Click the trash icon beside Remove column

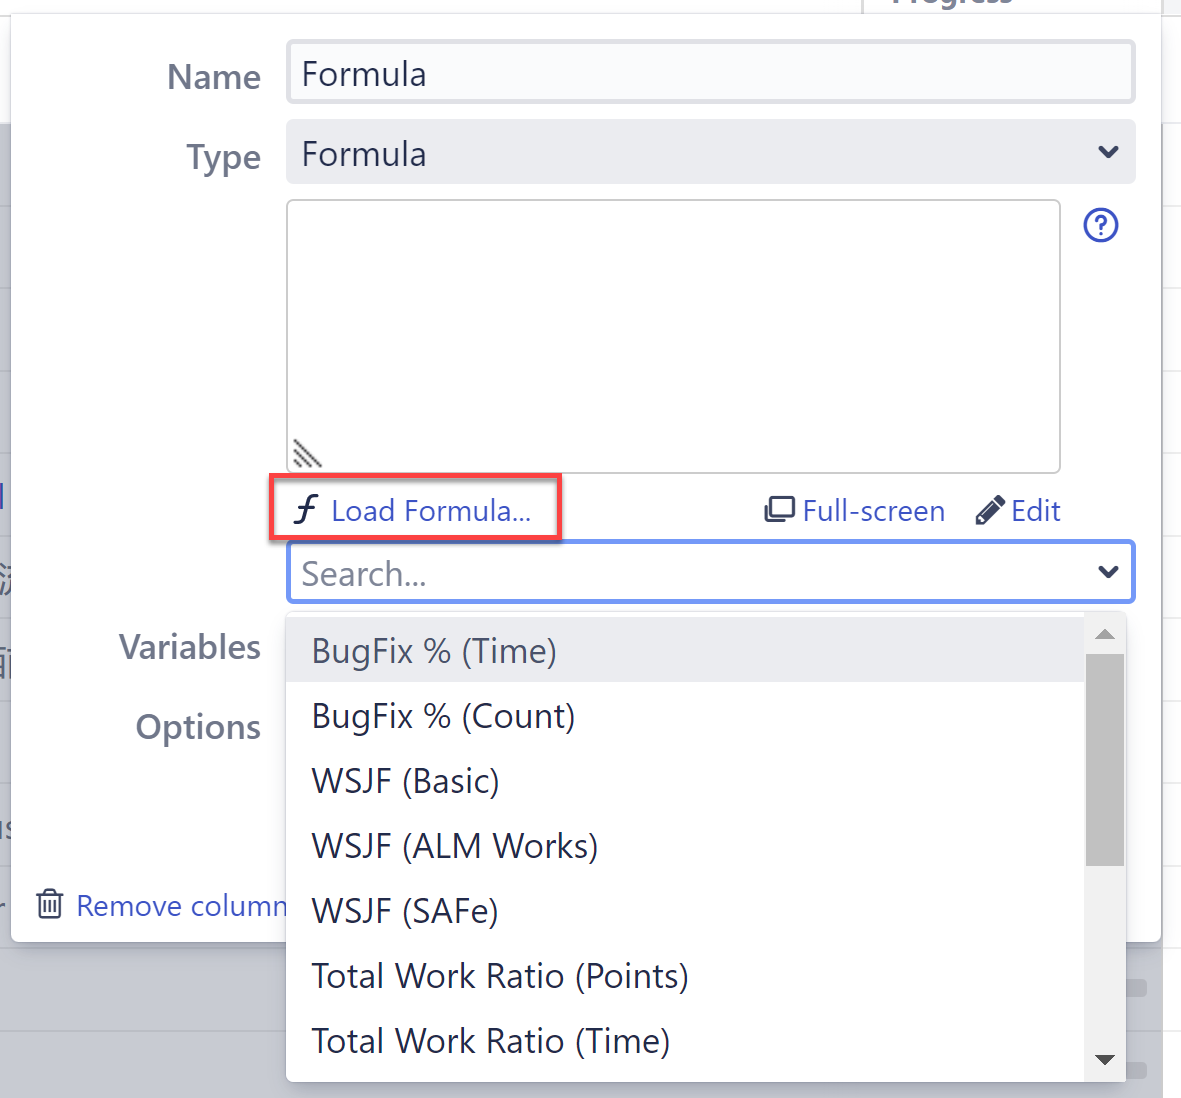click(x=48, y=904)
